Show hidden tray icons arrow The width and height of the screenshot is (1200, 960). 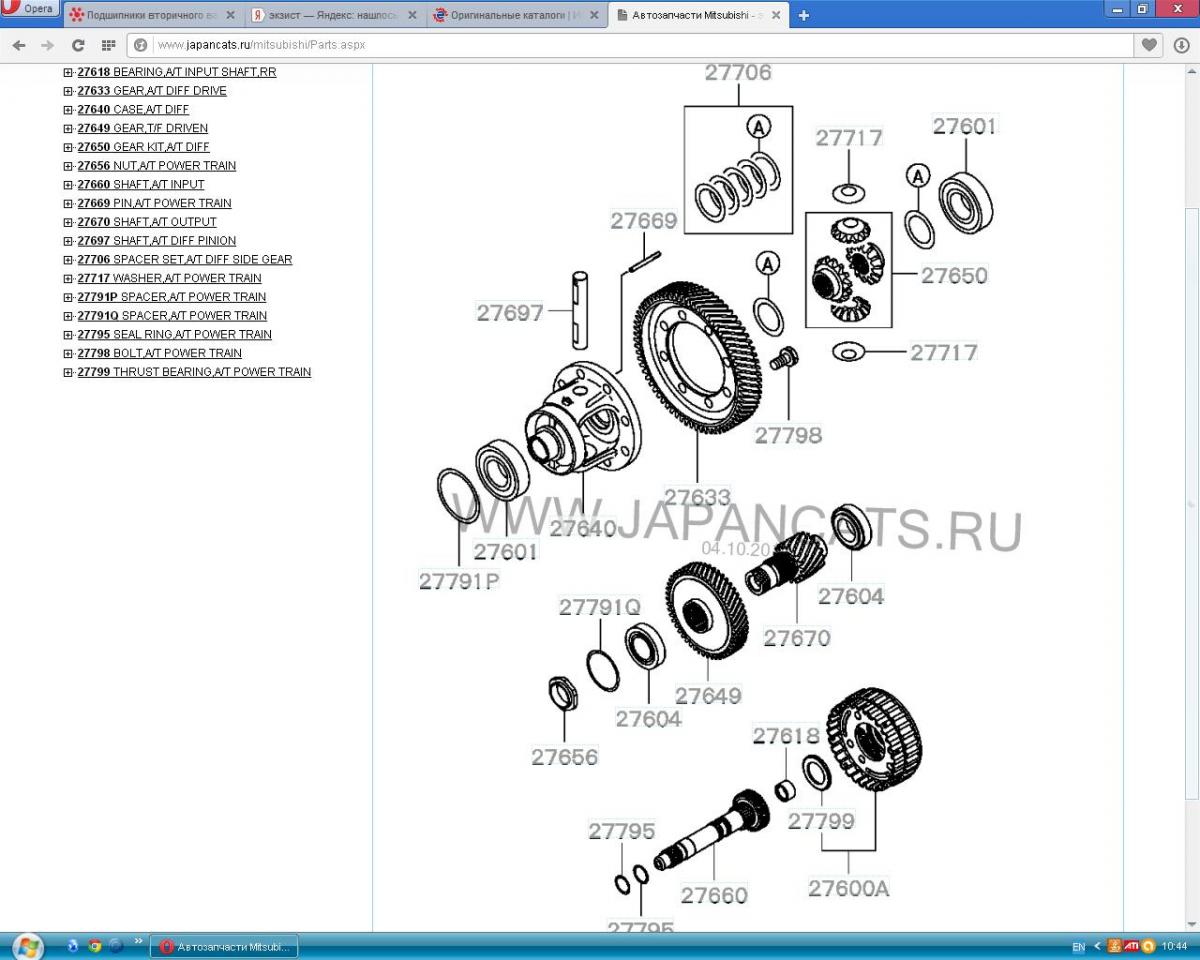1097,946
